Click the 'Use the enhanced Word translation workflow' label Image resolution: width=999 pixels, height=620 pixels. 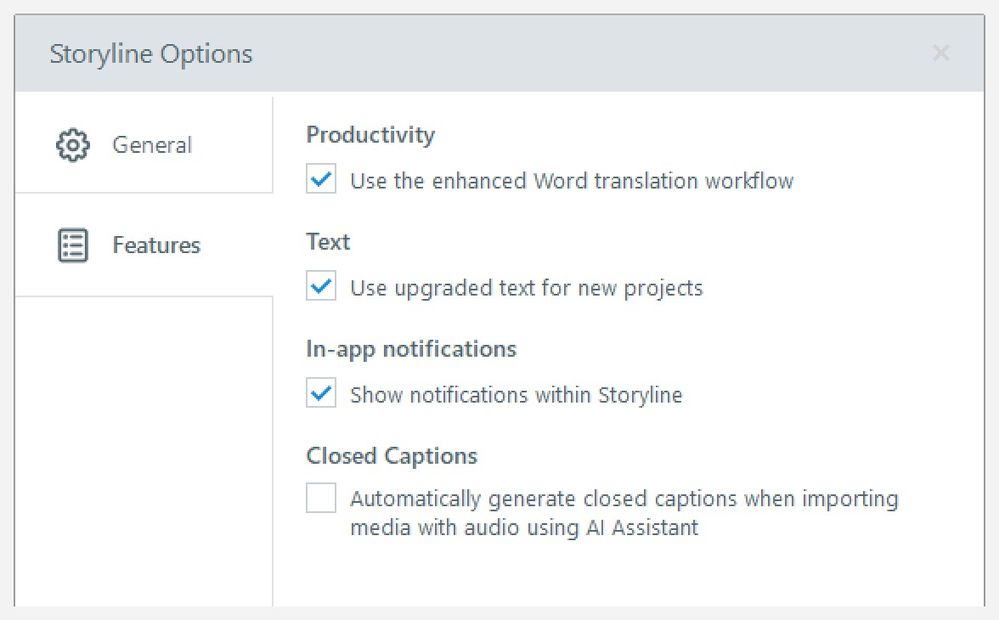point(571,181)
